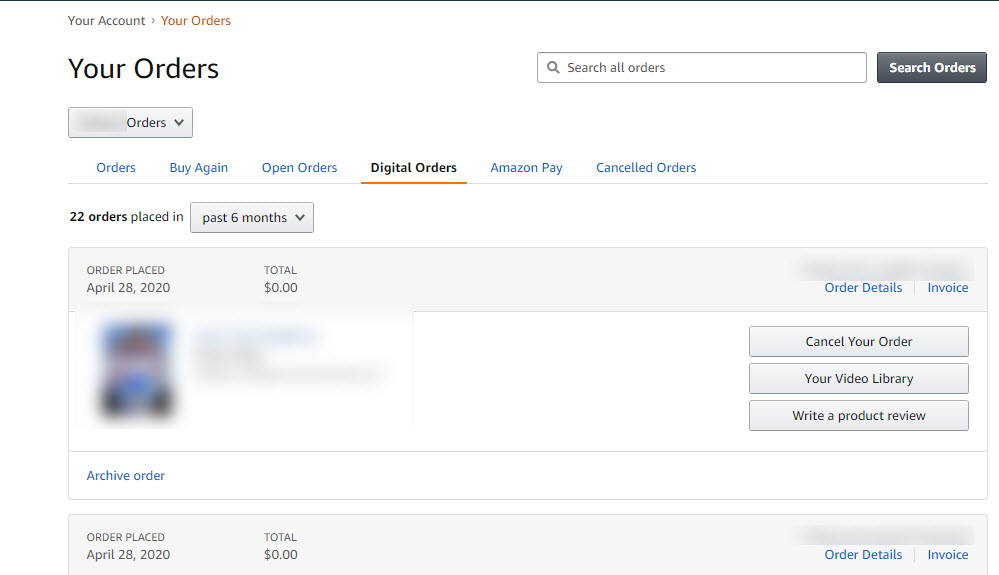This screenshot has height=575, width=999.
Task: View the Cancelled Orders tab
Action: coord(646,168)
